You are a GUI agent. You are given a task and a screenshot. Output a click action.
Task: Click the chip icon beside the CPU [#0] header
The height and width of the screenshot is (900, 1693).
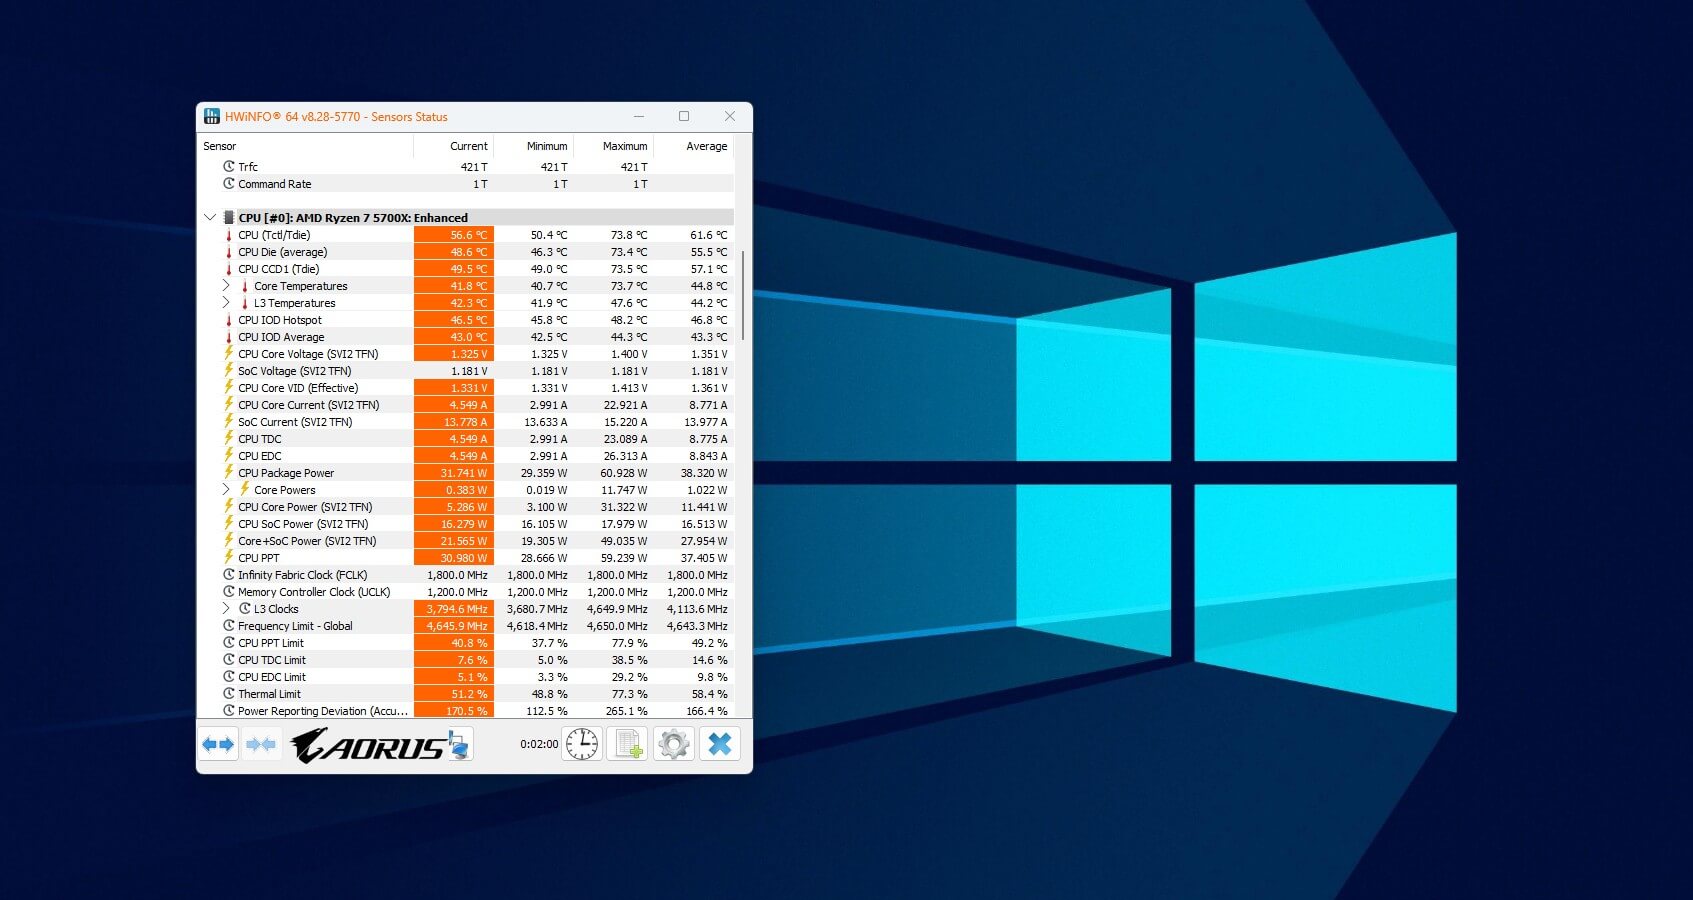[x=229, y=218]
